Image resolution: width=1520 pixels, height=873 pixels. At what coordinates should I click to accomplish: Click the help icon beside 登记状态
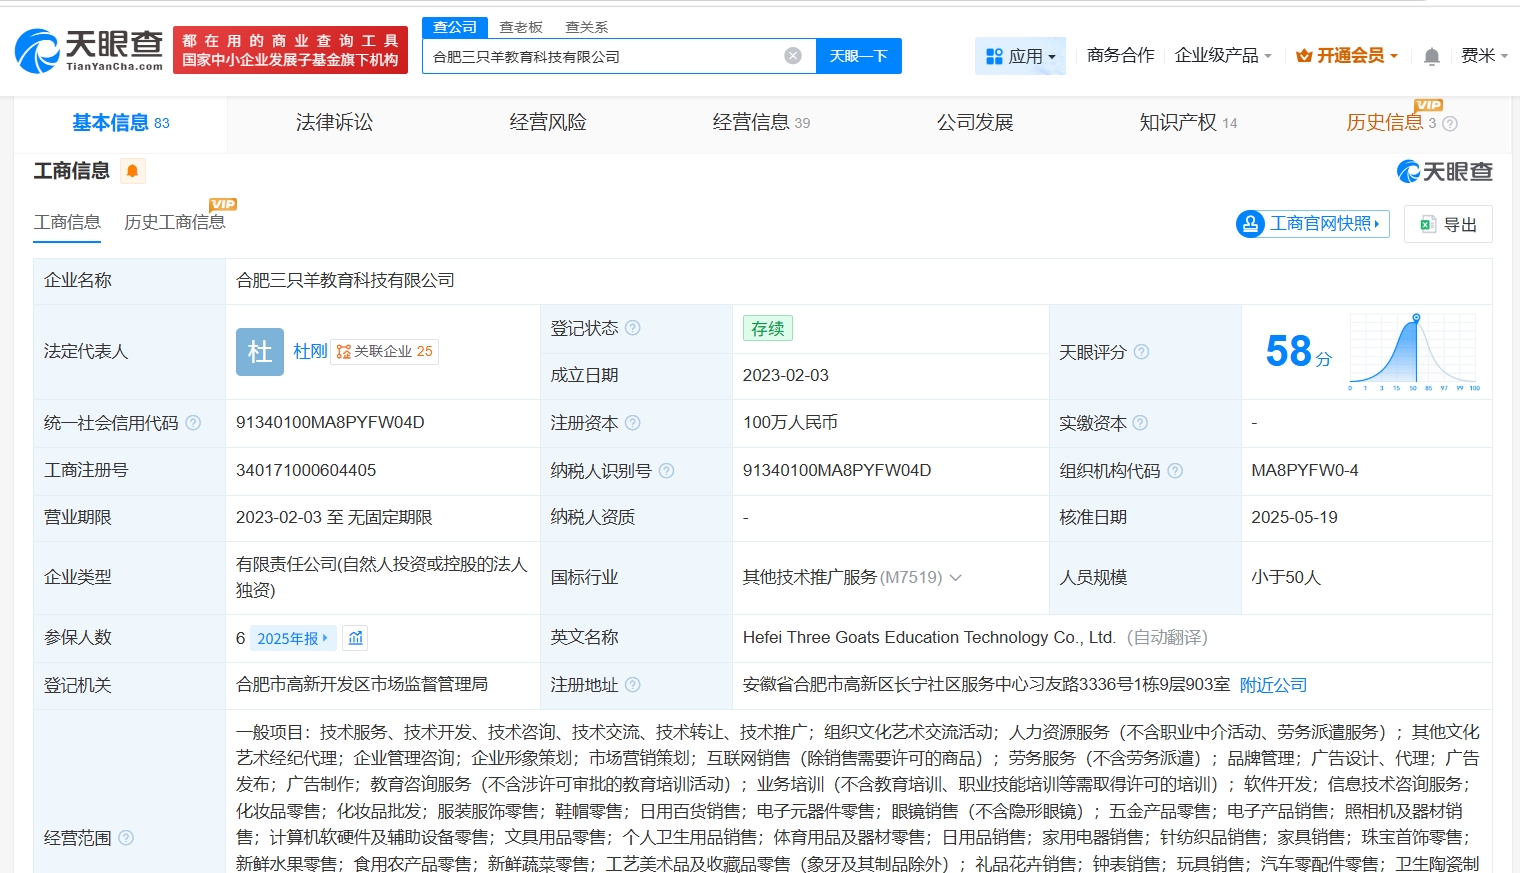[x=633, y=328]
